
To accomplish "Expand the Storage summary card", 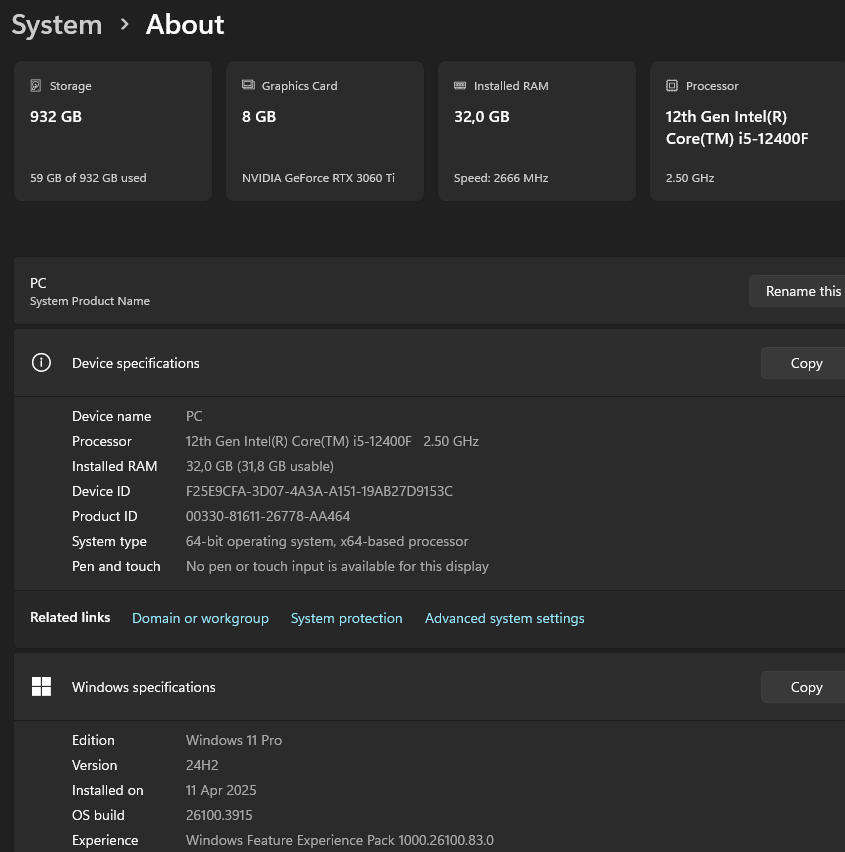I will tap(112, 130).
